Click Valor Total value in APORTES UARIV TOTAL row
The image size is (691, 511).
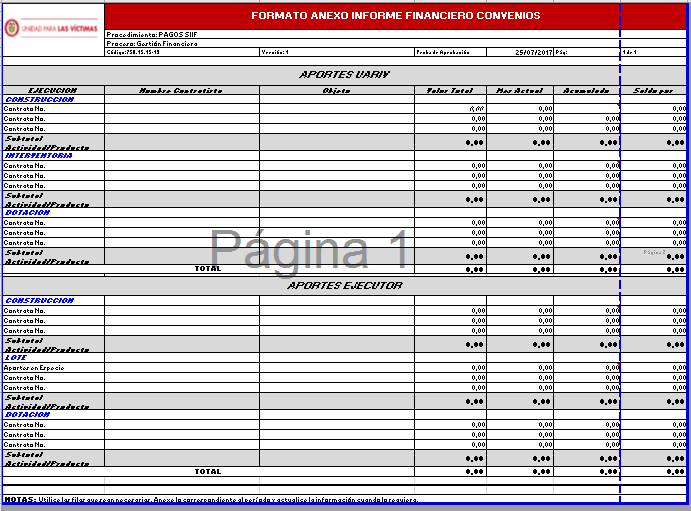coord(450,269)
